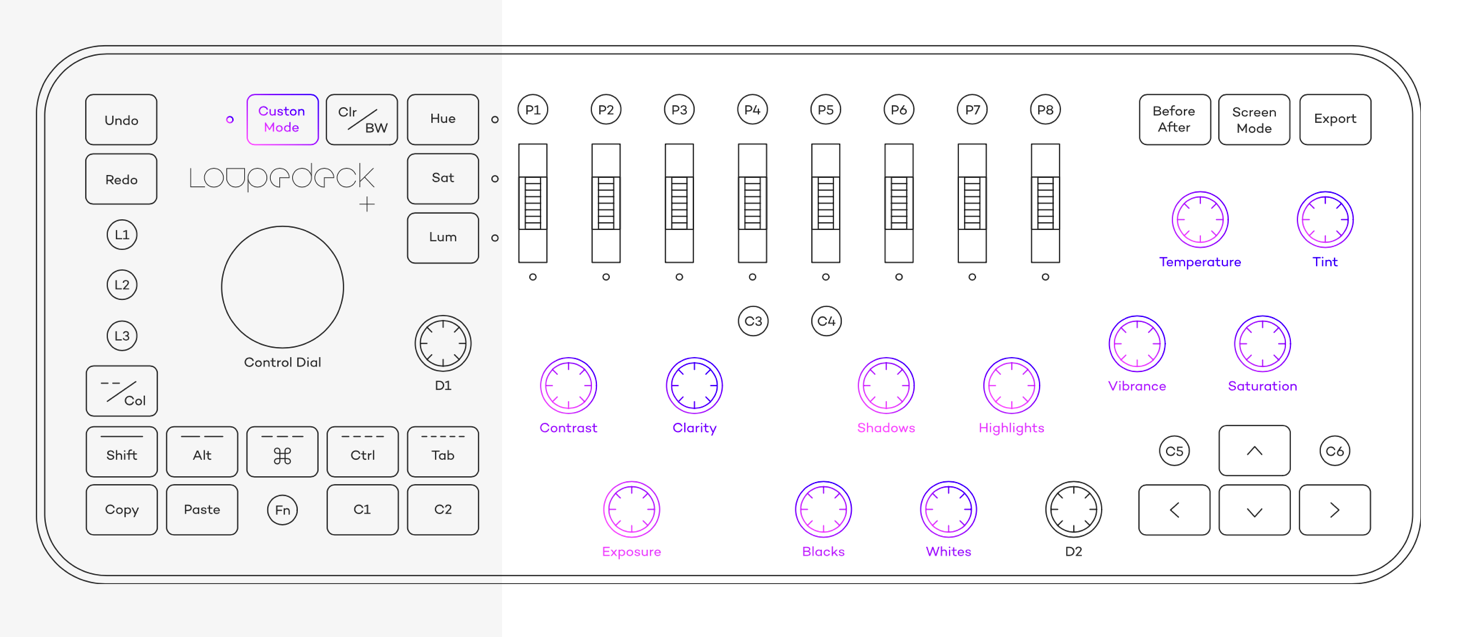Turn the Shadows adjustment dial
The image size is (1471, 637).
click(886, 385)
